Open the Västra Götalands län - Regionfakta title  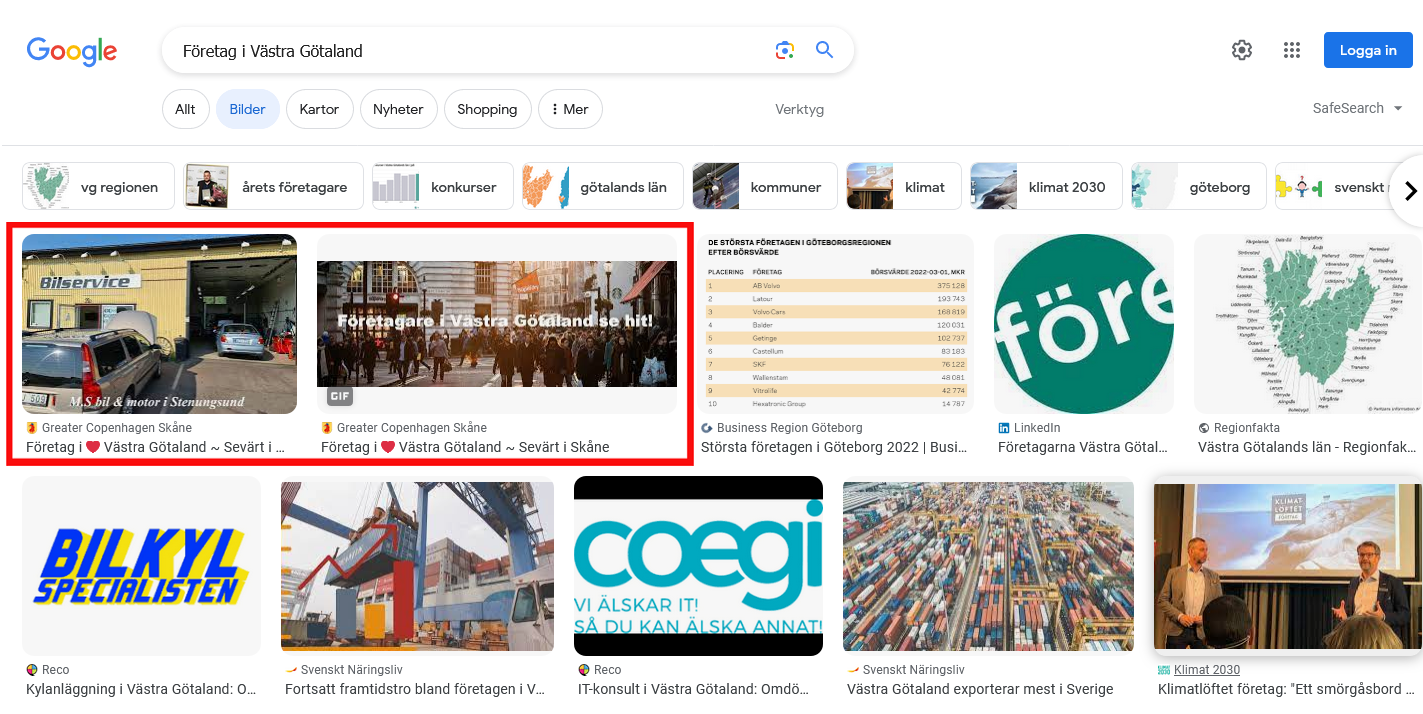click(1307, 447)
